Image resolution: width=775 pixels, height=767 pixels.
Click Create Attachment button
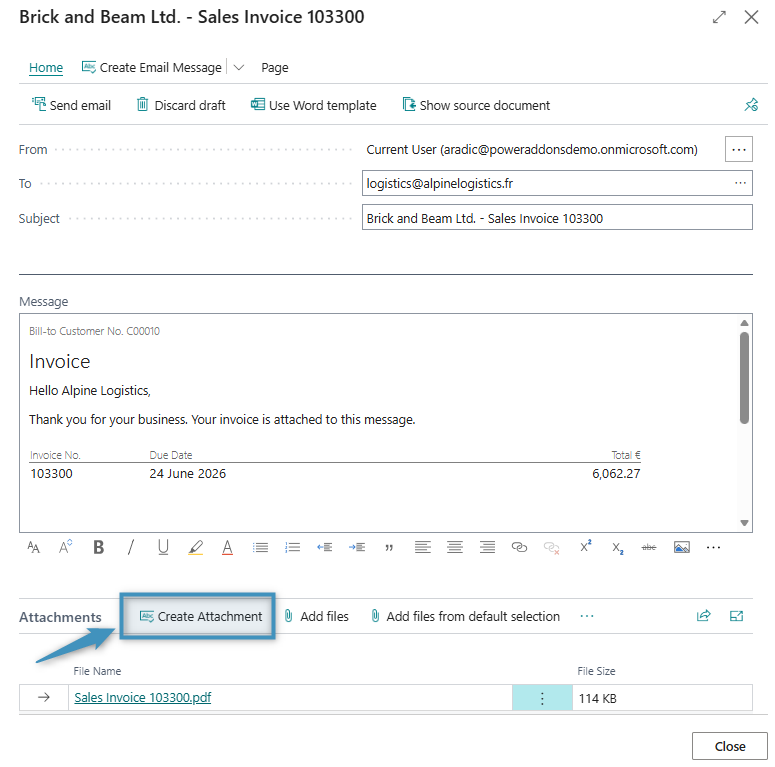pos(200,616)
